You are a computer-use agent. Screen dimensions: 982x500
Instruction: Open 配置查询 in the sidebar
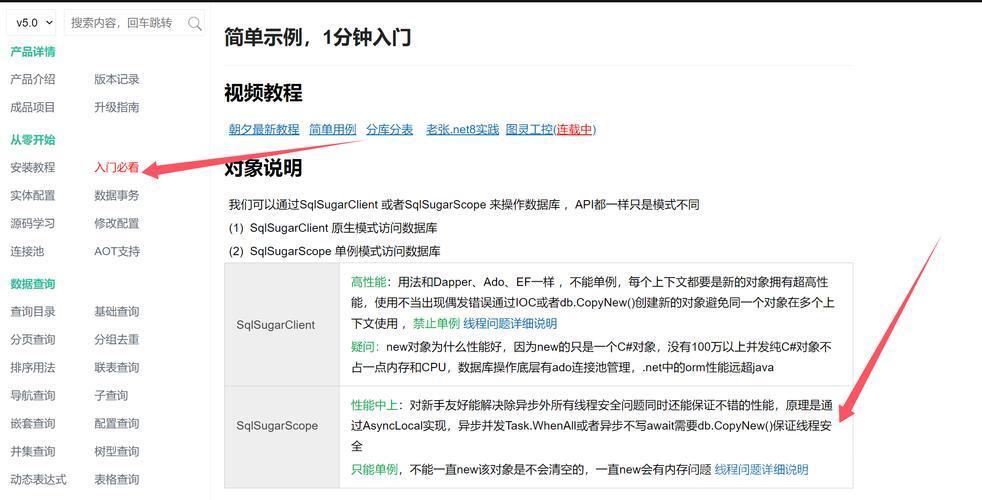116,424
